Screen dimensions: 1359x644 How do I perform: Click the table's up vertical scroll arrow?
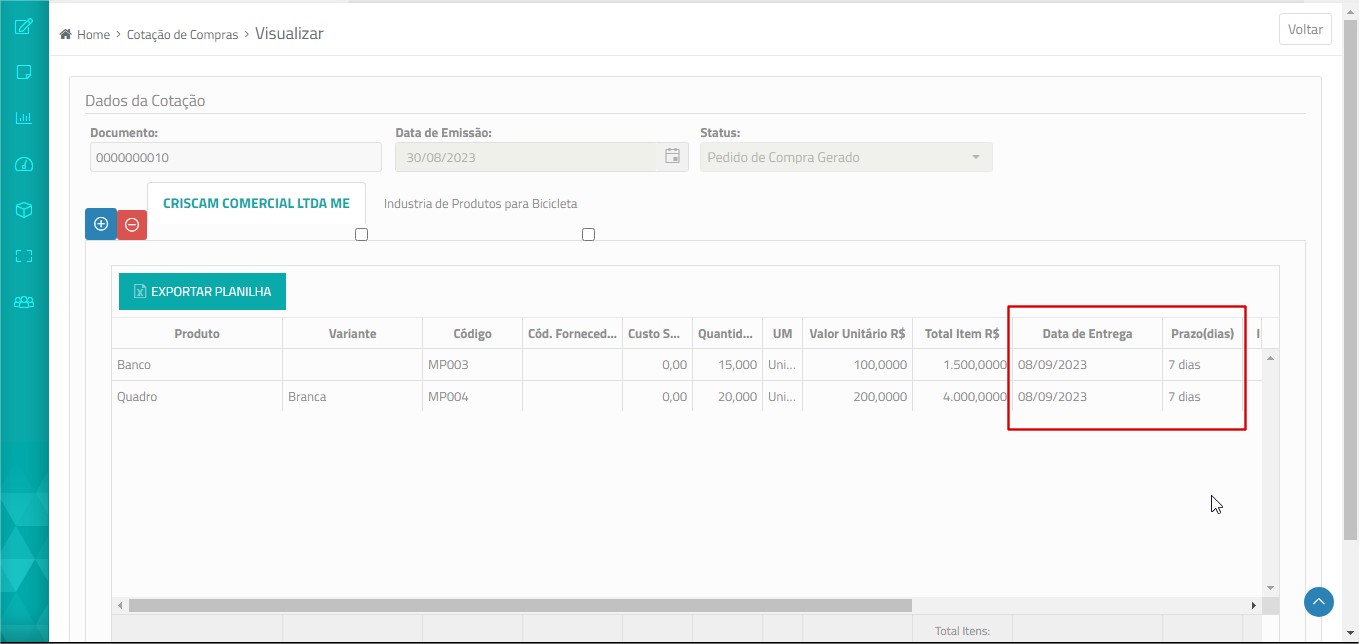(x=1271, y=358)
